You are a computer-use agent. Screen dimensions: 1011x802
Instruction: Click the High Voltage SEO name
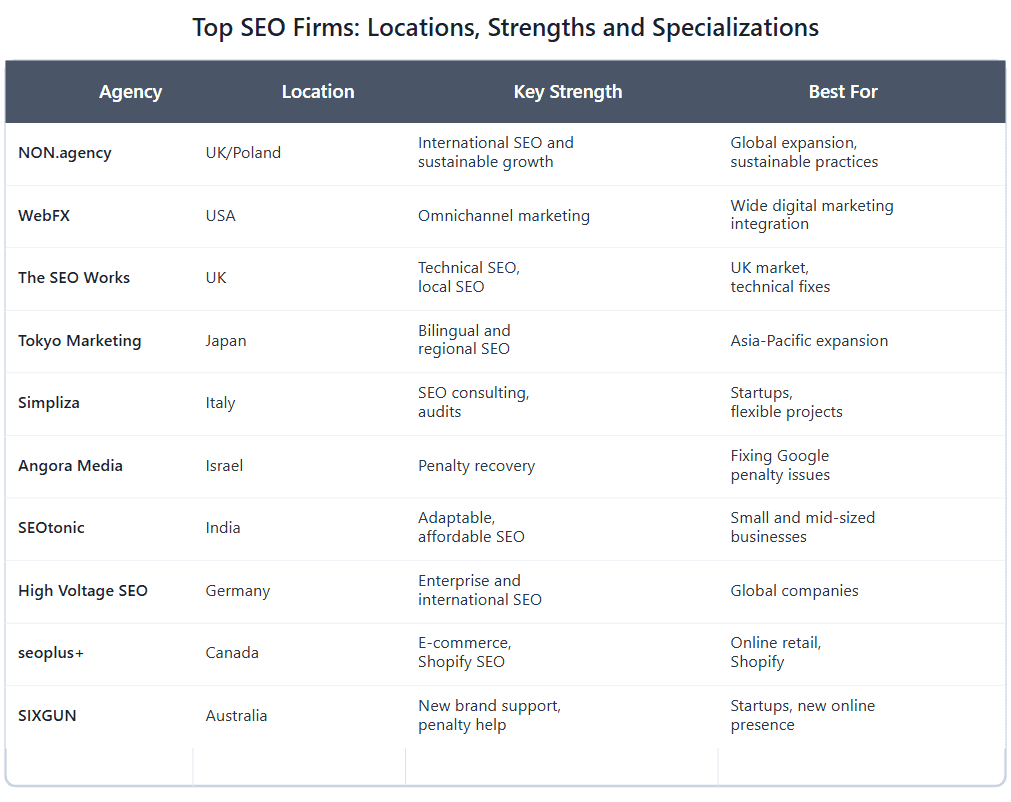(x=83, y=591)
